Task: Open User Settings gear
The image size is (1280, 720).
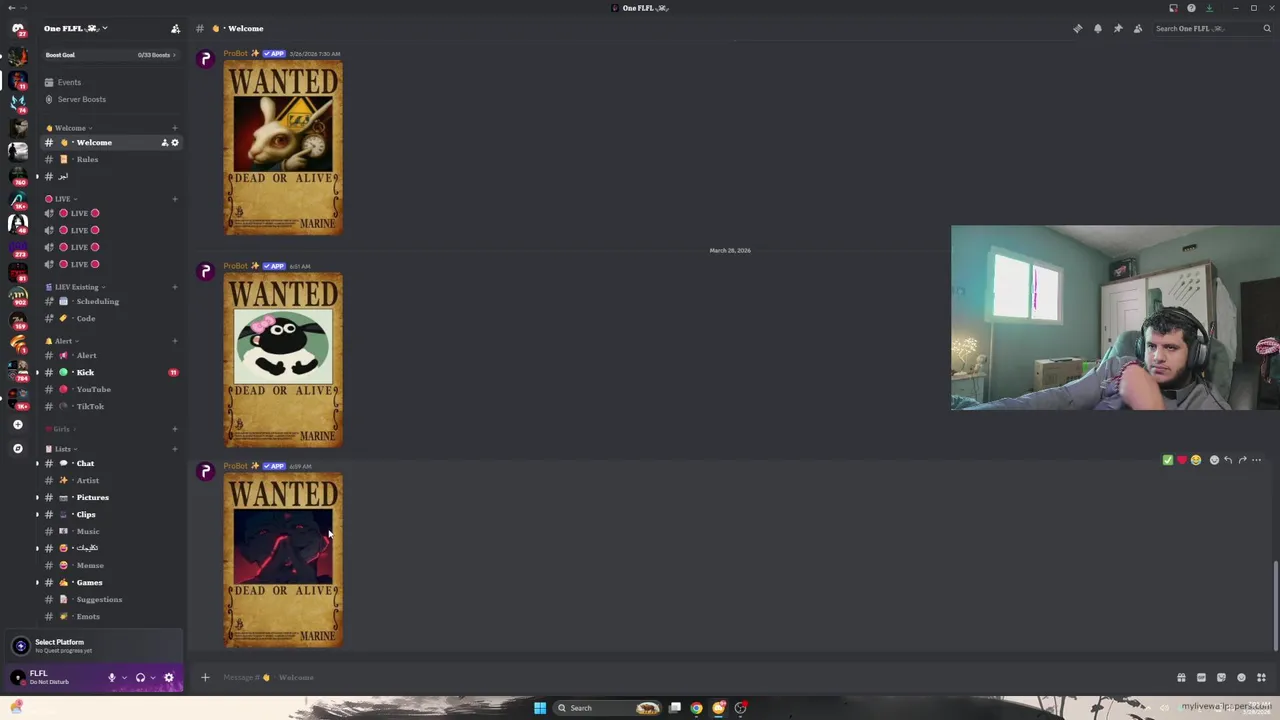Action: 168,677
